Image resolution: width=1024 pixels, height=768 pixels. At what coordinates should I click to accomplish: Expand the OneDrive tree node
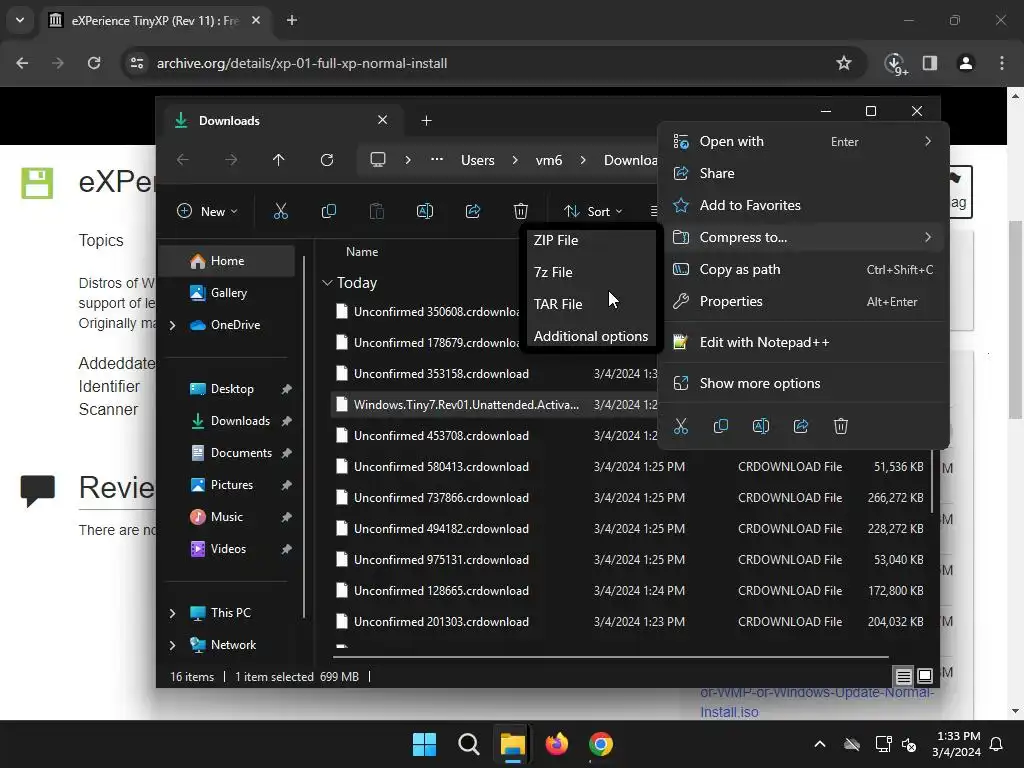(172, 325)
